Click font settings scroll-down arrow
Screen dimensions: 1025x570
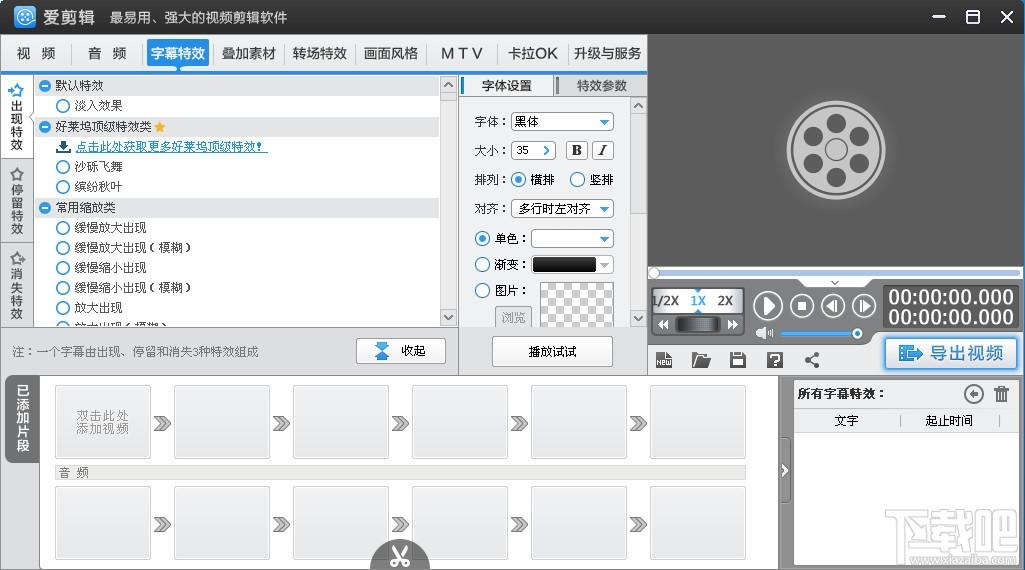coord(639,318)
